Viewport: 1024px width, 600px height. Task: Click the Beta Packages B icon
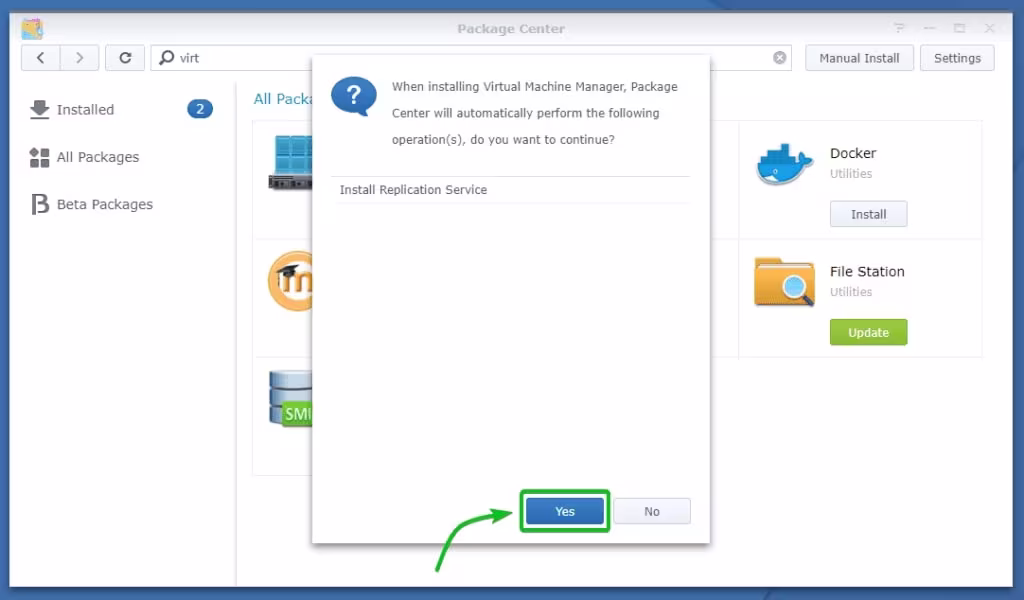[40, 204]
